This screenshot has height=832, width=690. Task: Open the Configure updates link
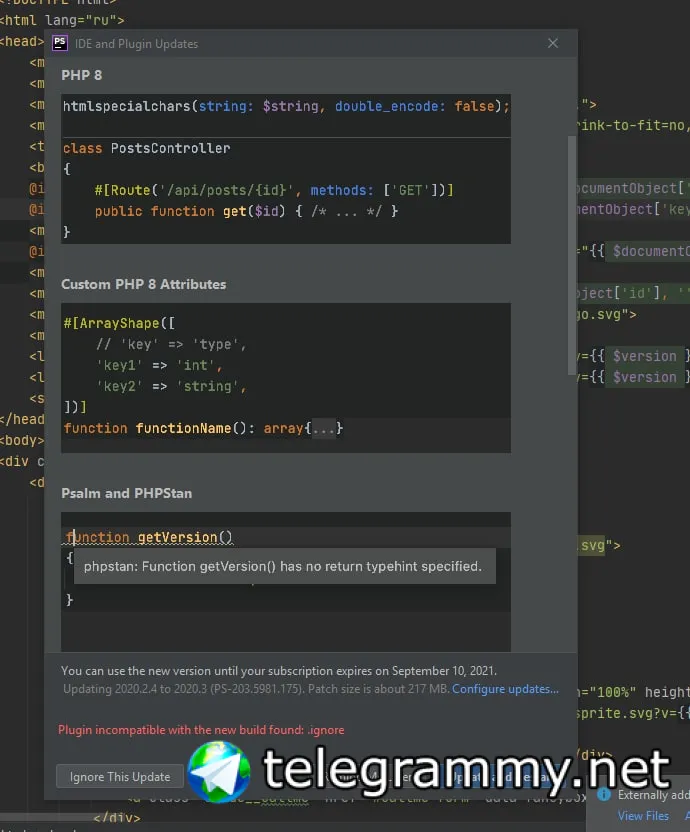[505, 689]
